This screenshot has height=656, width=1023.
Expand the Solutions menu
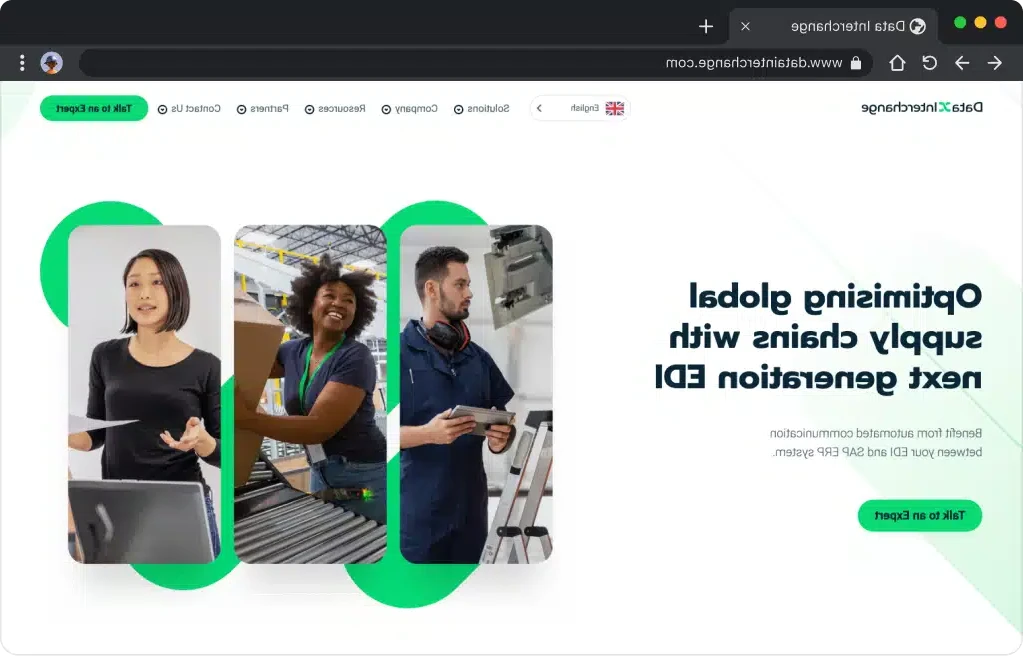[481, 108]
